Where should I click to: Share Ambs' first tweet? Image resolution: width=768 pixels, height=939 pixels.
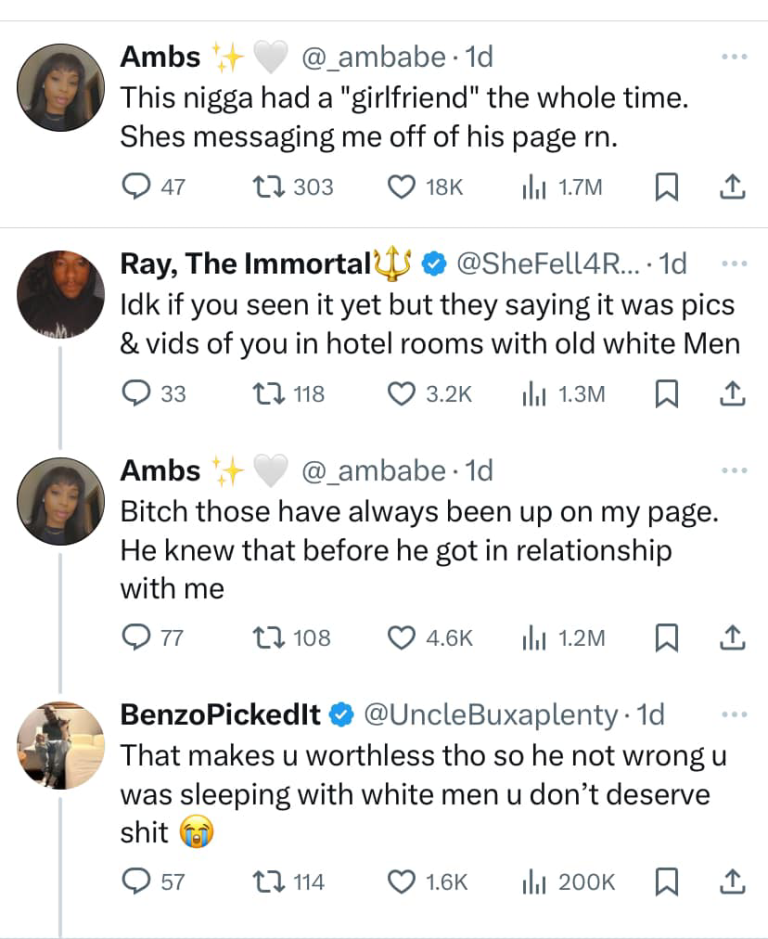point(733,187)
